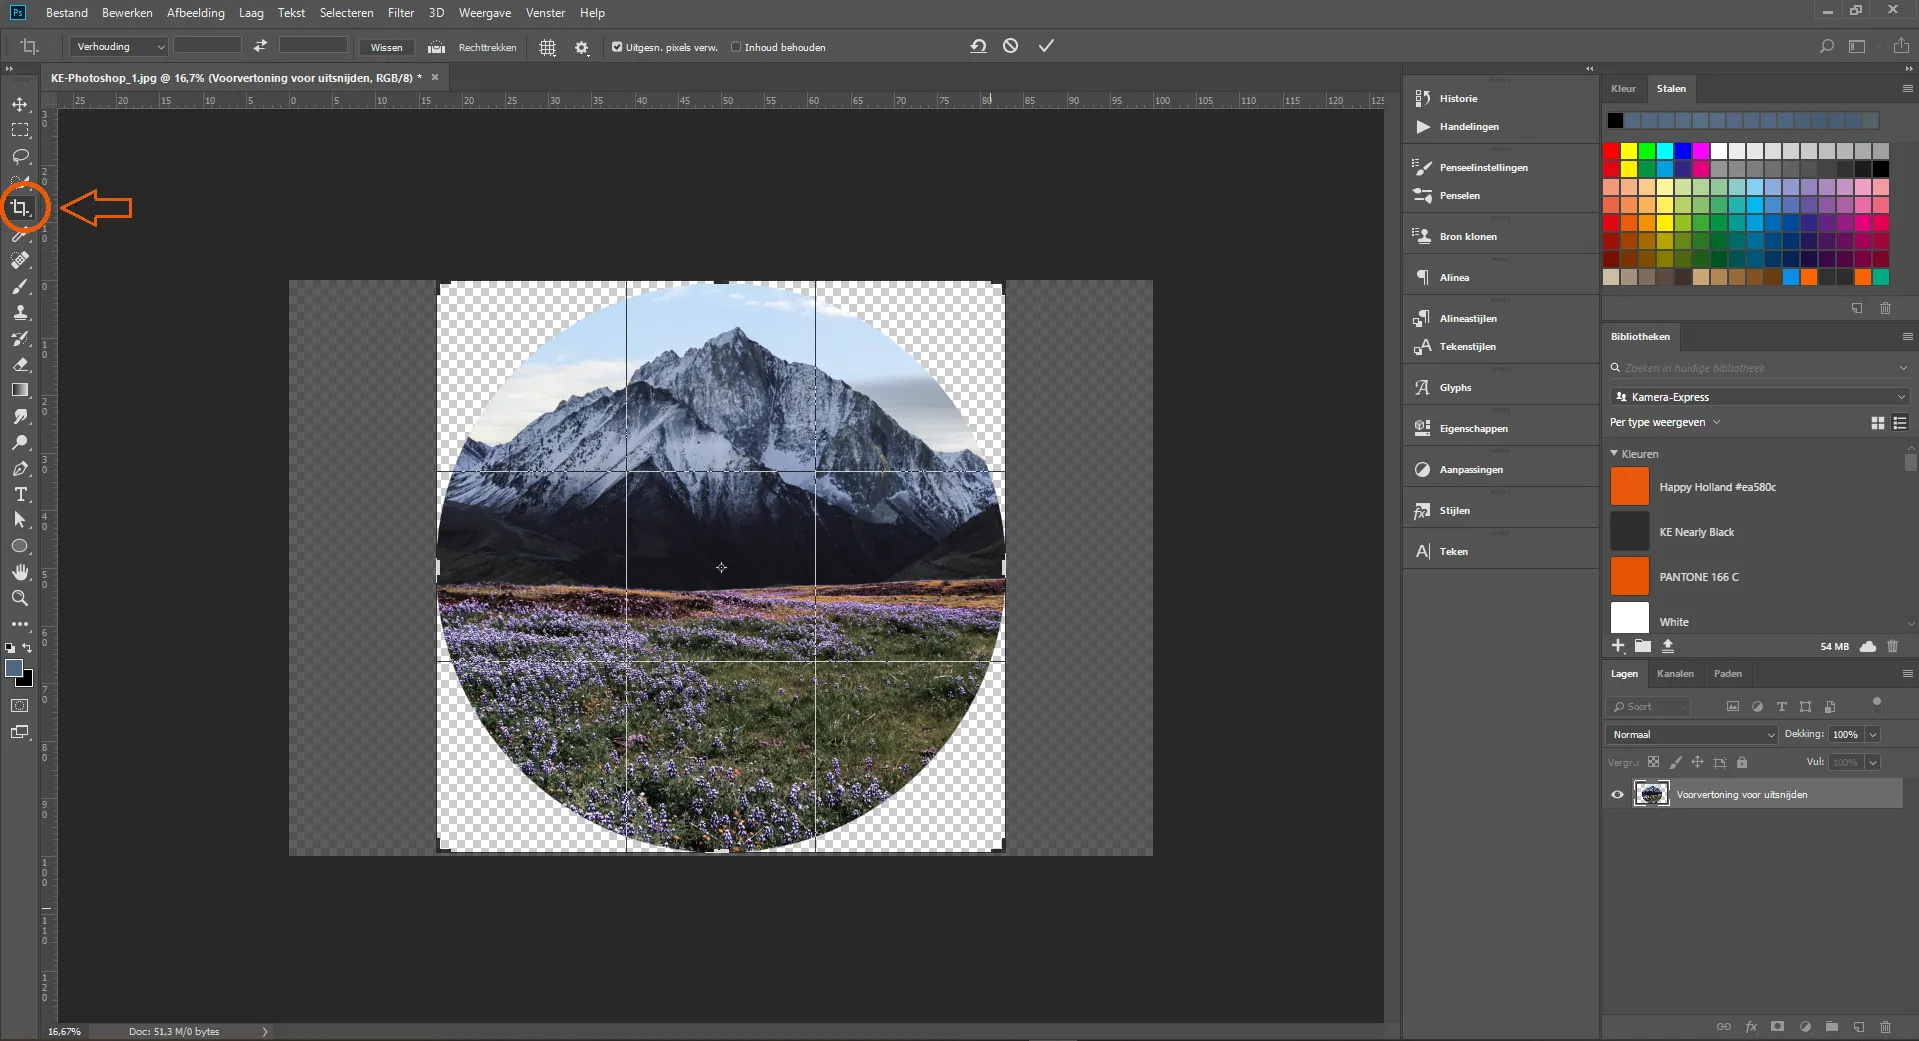Viewport: 1919px width, 1041px height.
Task: Open the Stalen panel menu
Action: [x=1907, y=89]
